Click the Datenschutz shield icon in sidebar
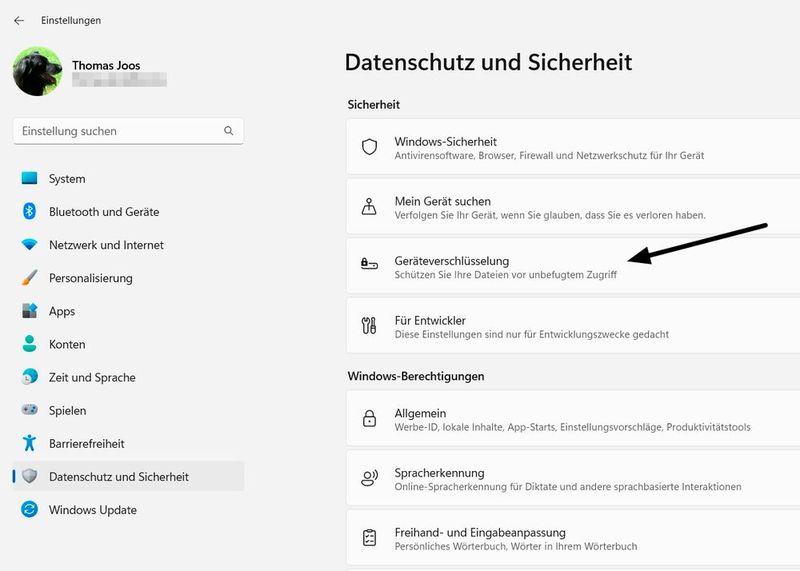This screenshot has height=571, width=800. 30,476
